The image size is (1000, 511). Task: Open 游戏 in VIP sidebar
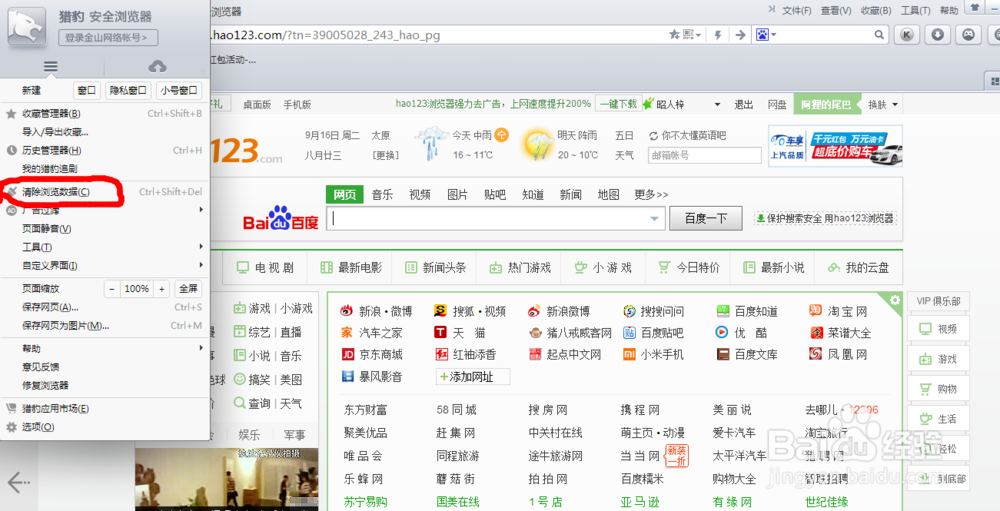point(938,359)
